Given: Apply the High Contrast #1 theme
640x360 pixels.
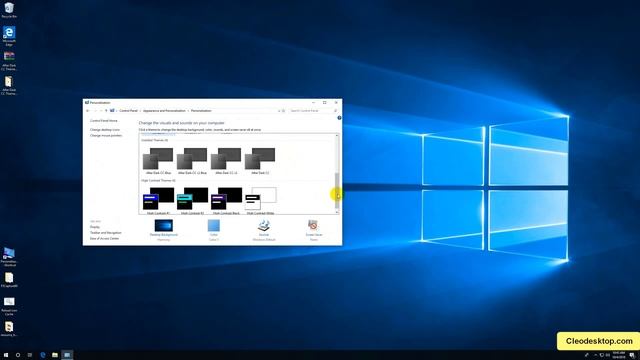Looking at the screenshot, I should 158,200.
